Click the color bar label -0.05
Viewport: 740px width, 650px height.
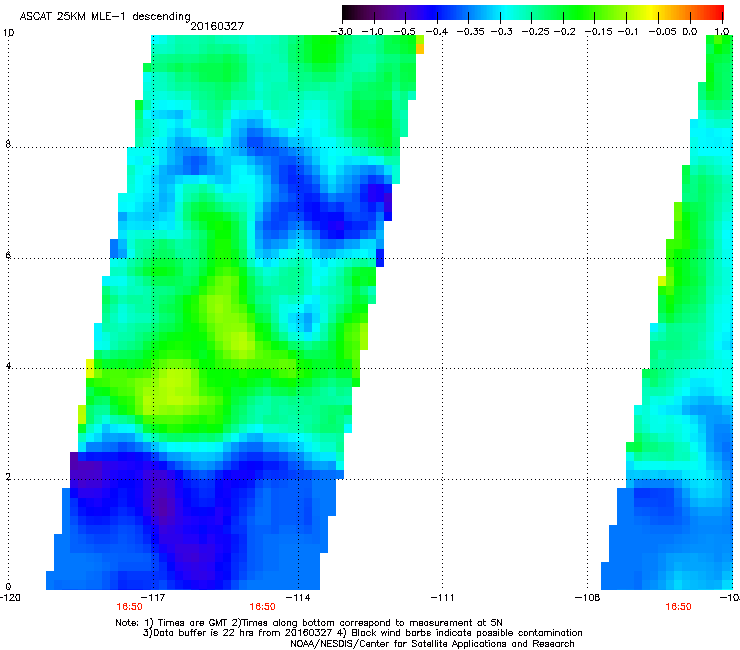coord(663,32)
